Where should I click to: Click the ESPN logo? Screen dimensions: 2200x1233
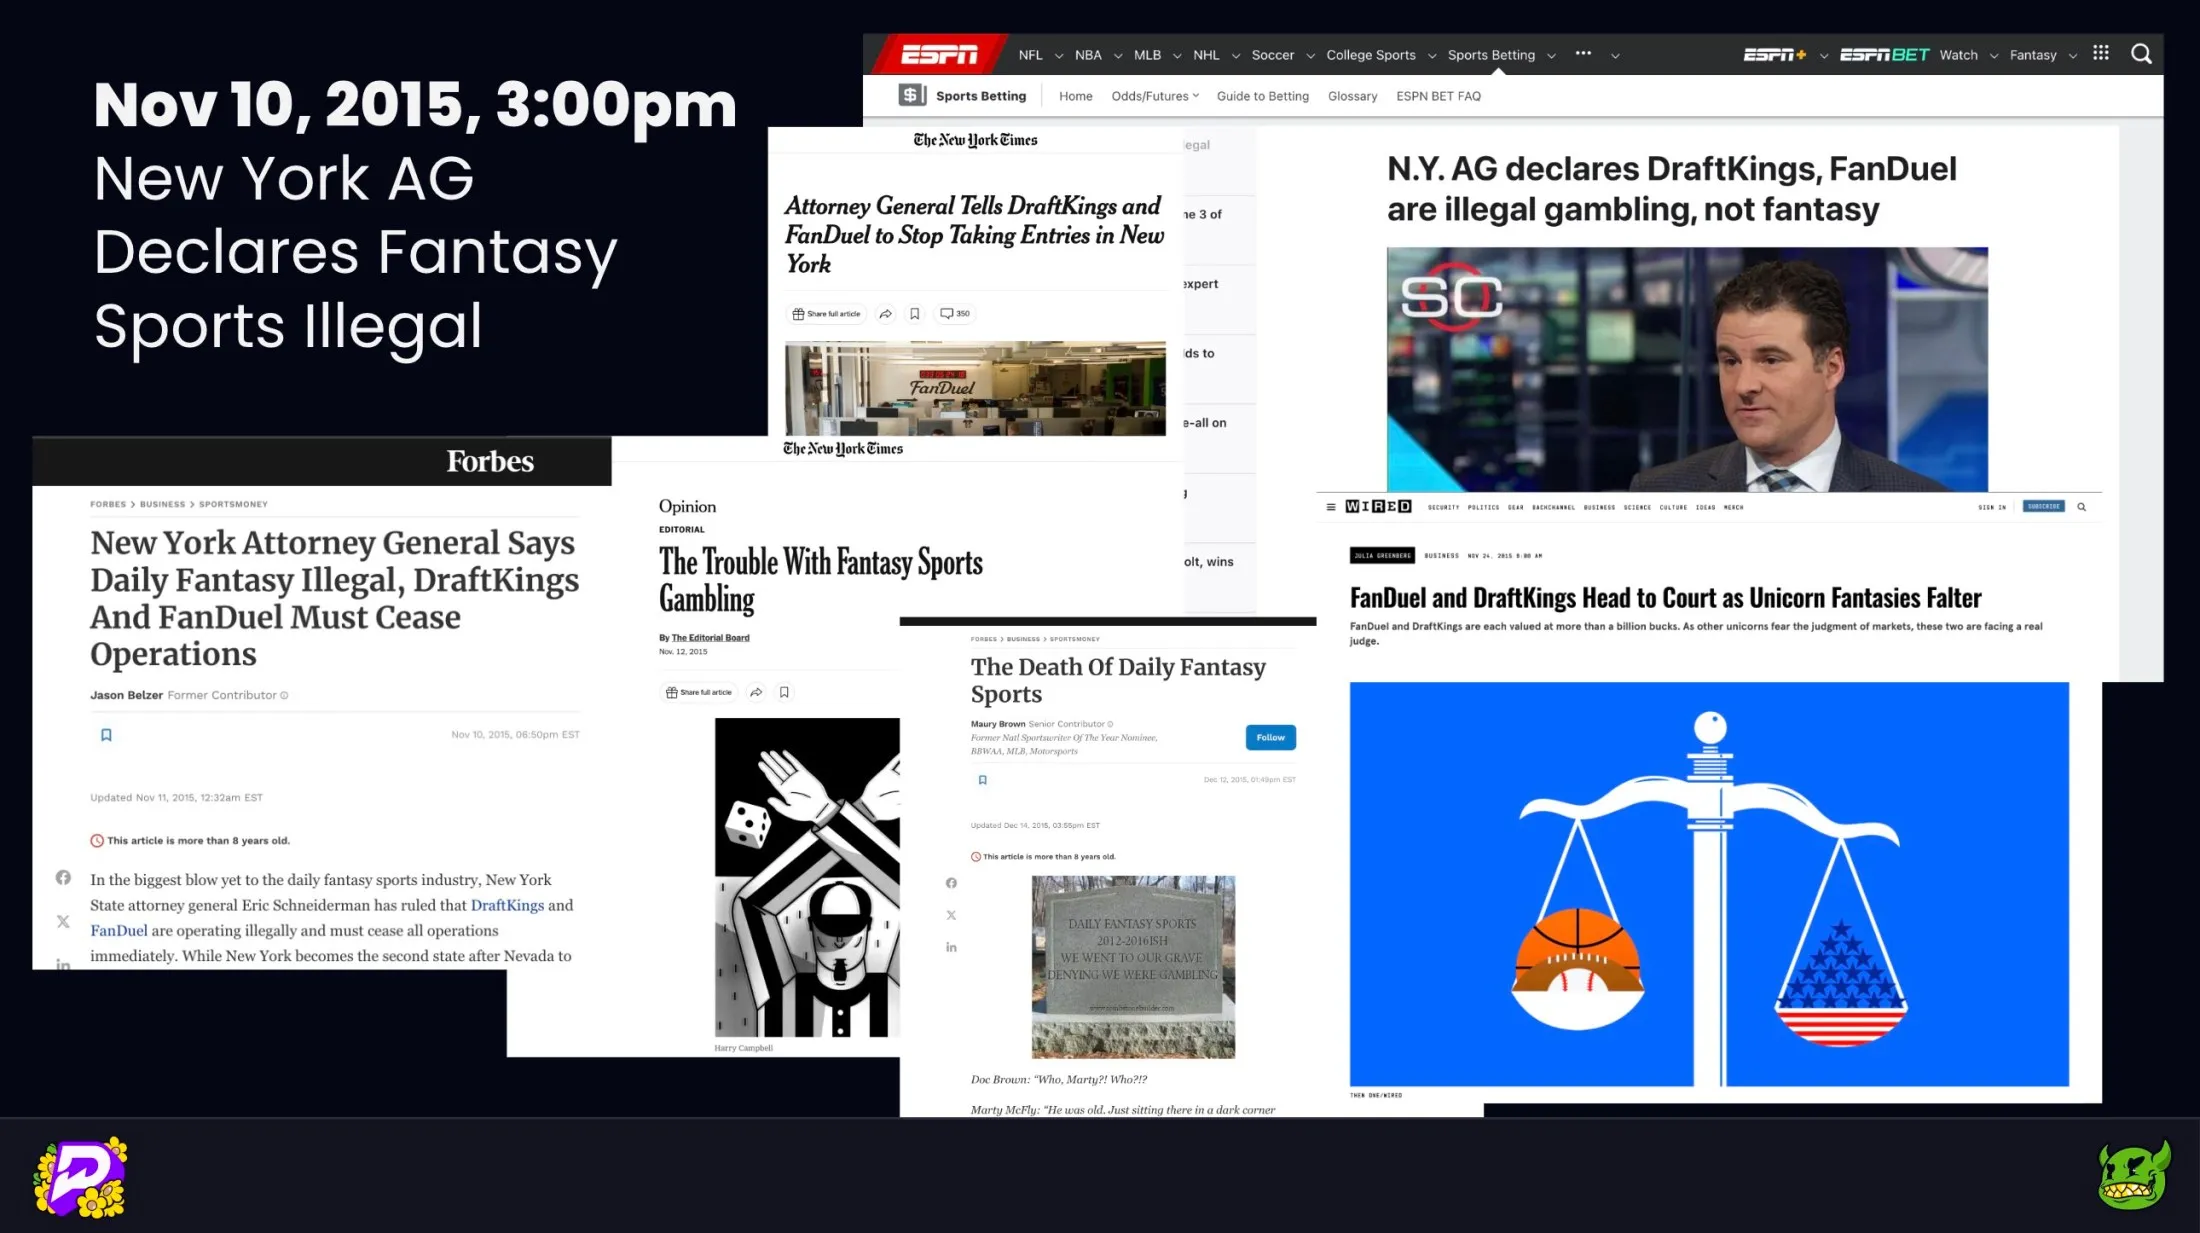(x=938, y=55)
